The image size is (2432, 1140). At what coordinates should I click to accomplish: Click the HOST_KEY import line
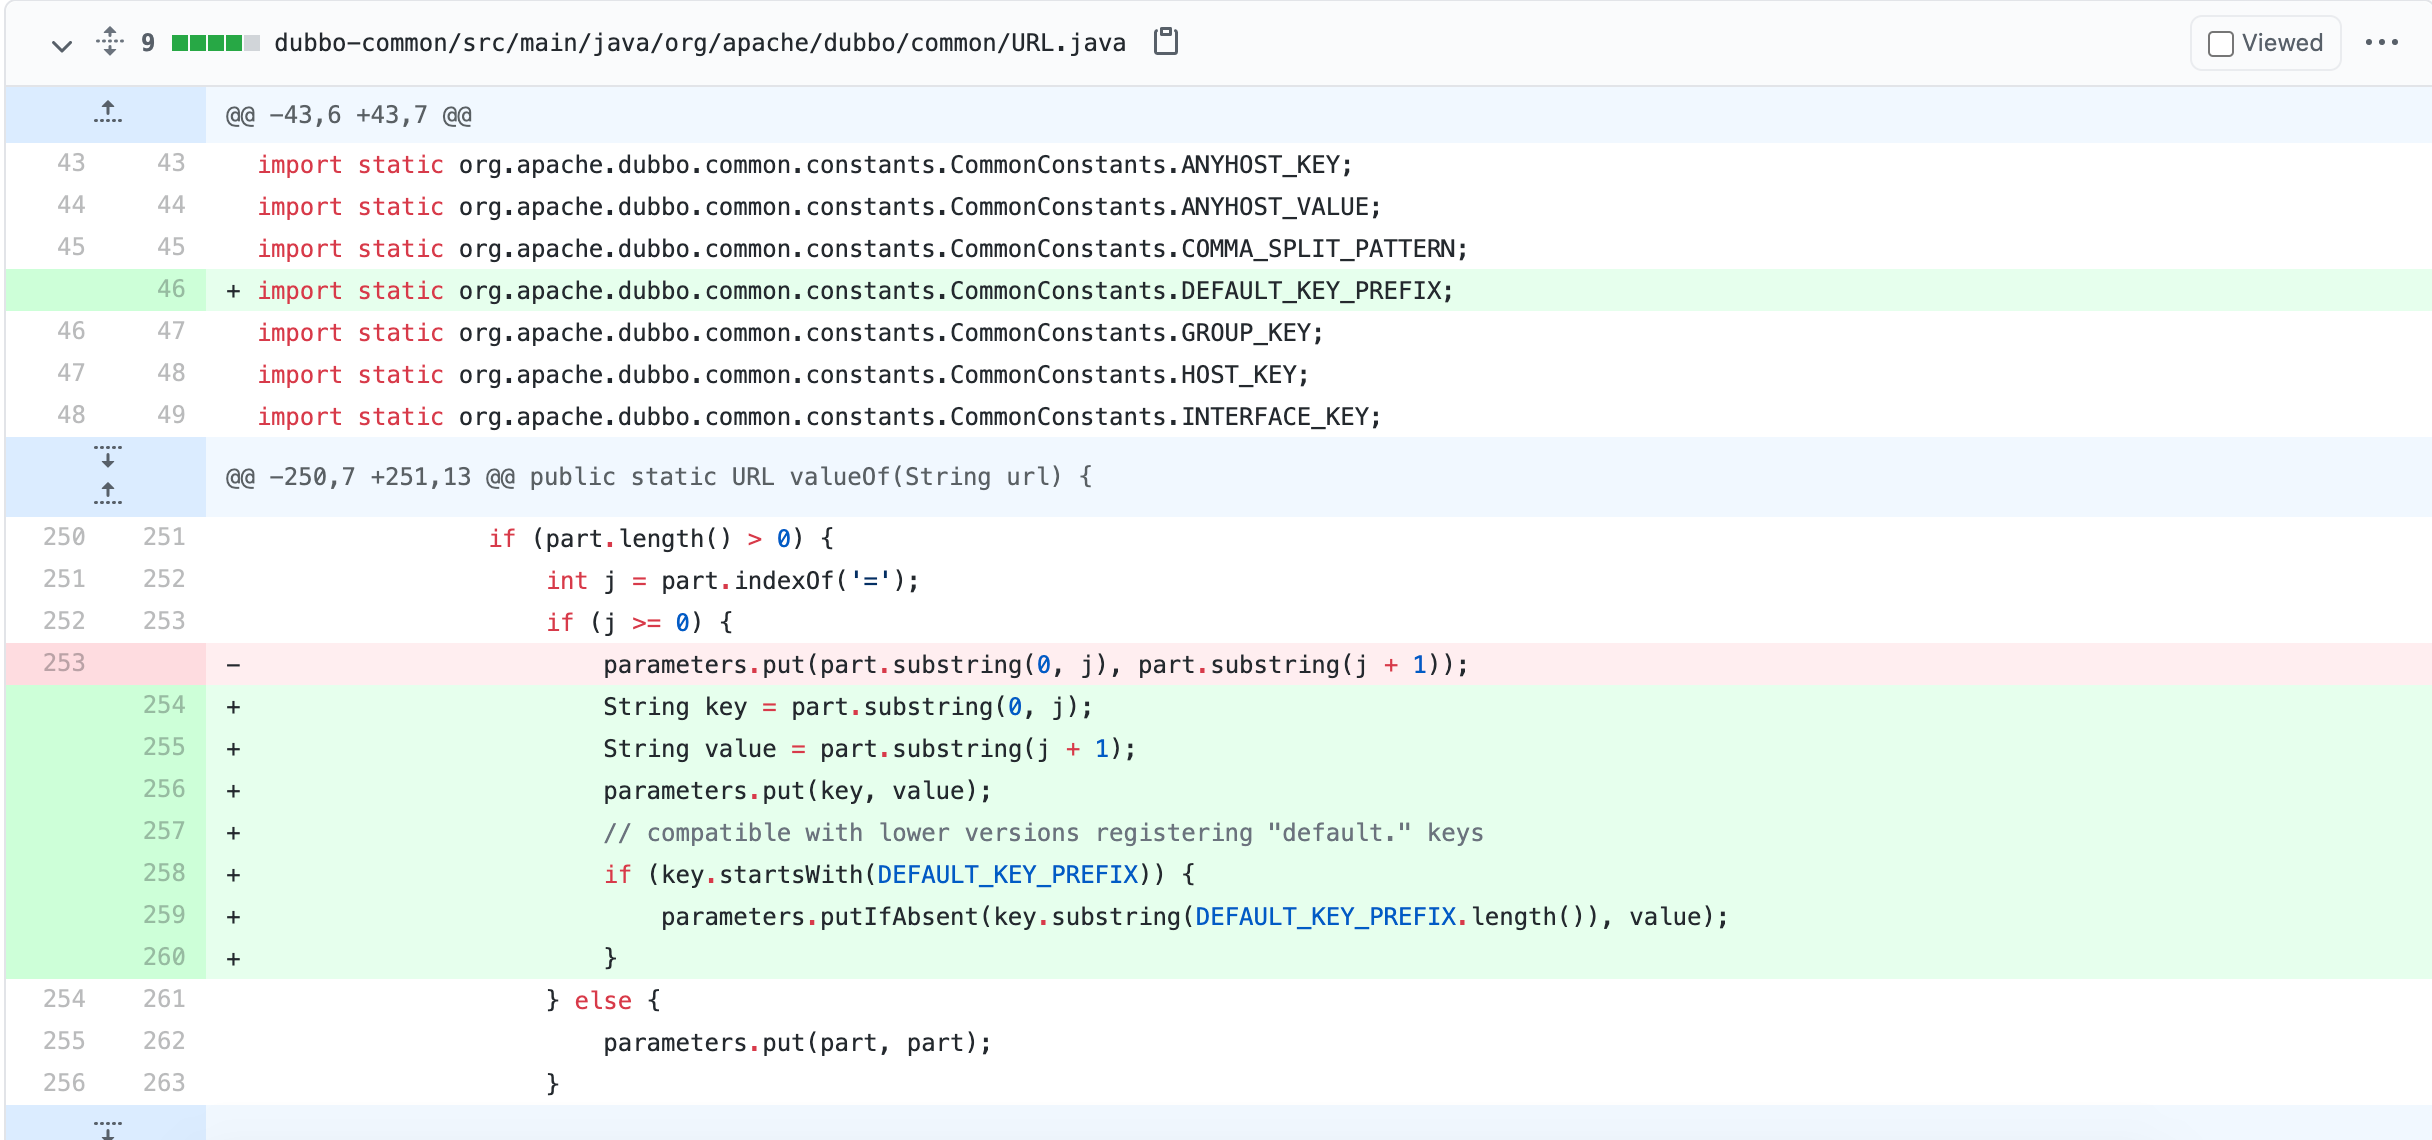click(x=783, y=375)
